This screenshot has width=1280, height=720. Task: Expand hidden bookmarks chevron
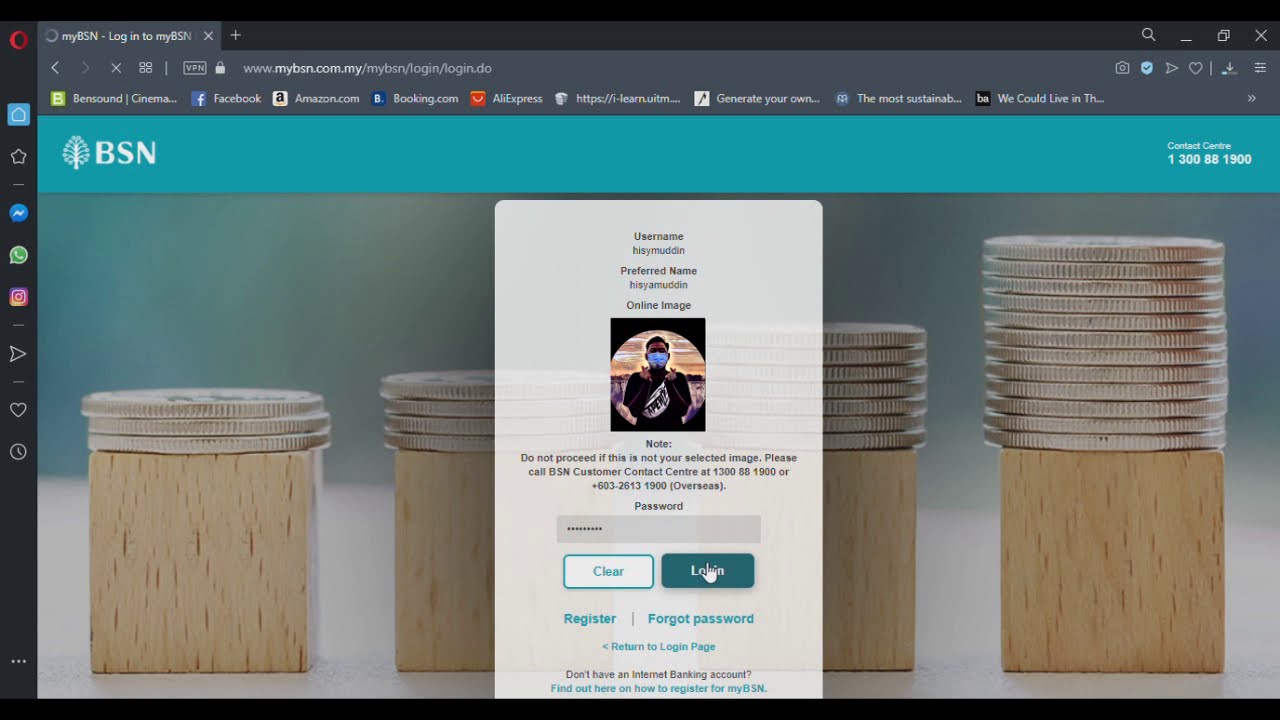click(x=1251, y=98)
